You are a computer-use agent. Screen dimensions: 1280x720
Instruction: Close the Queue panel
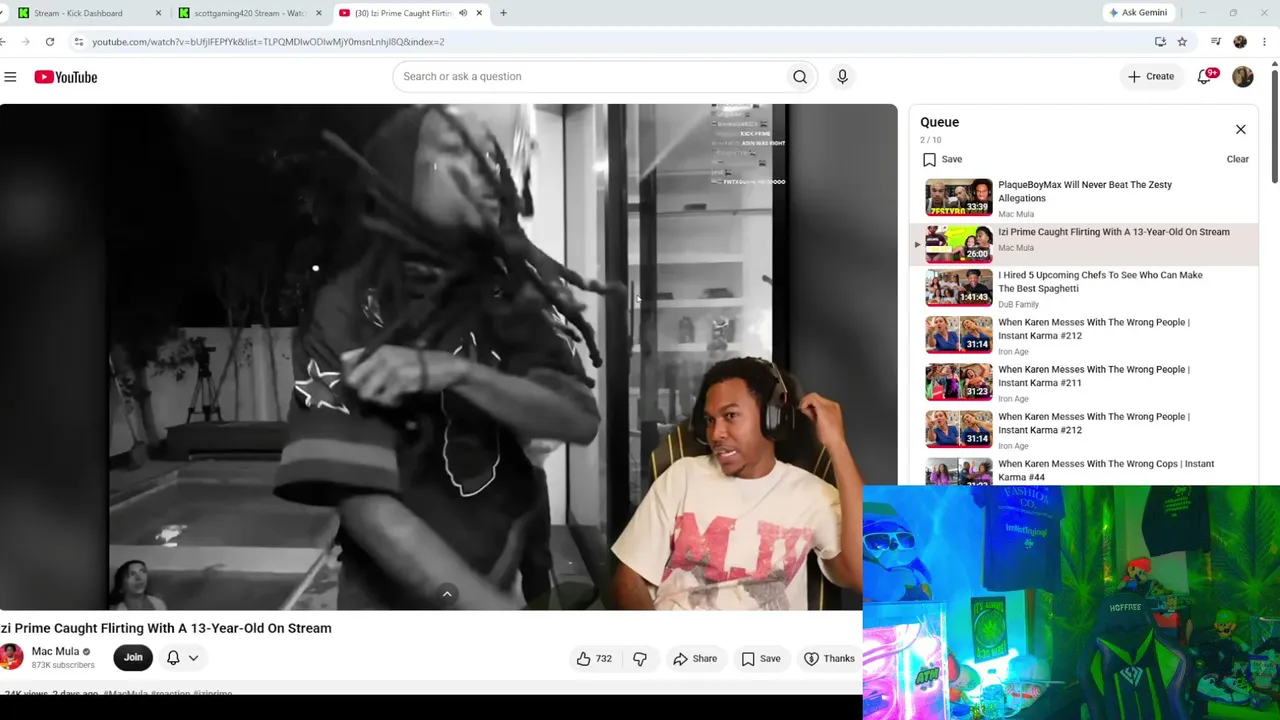1241,129
